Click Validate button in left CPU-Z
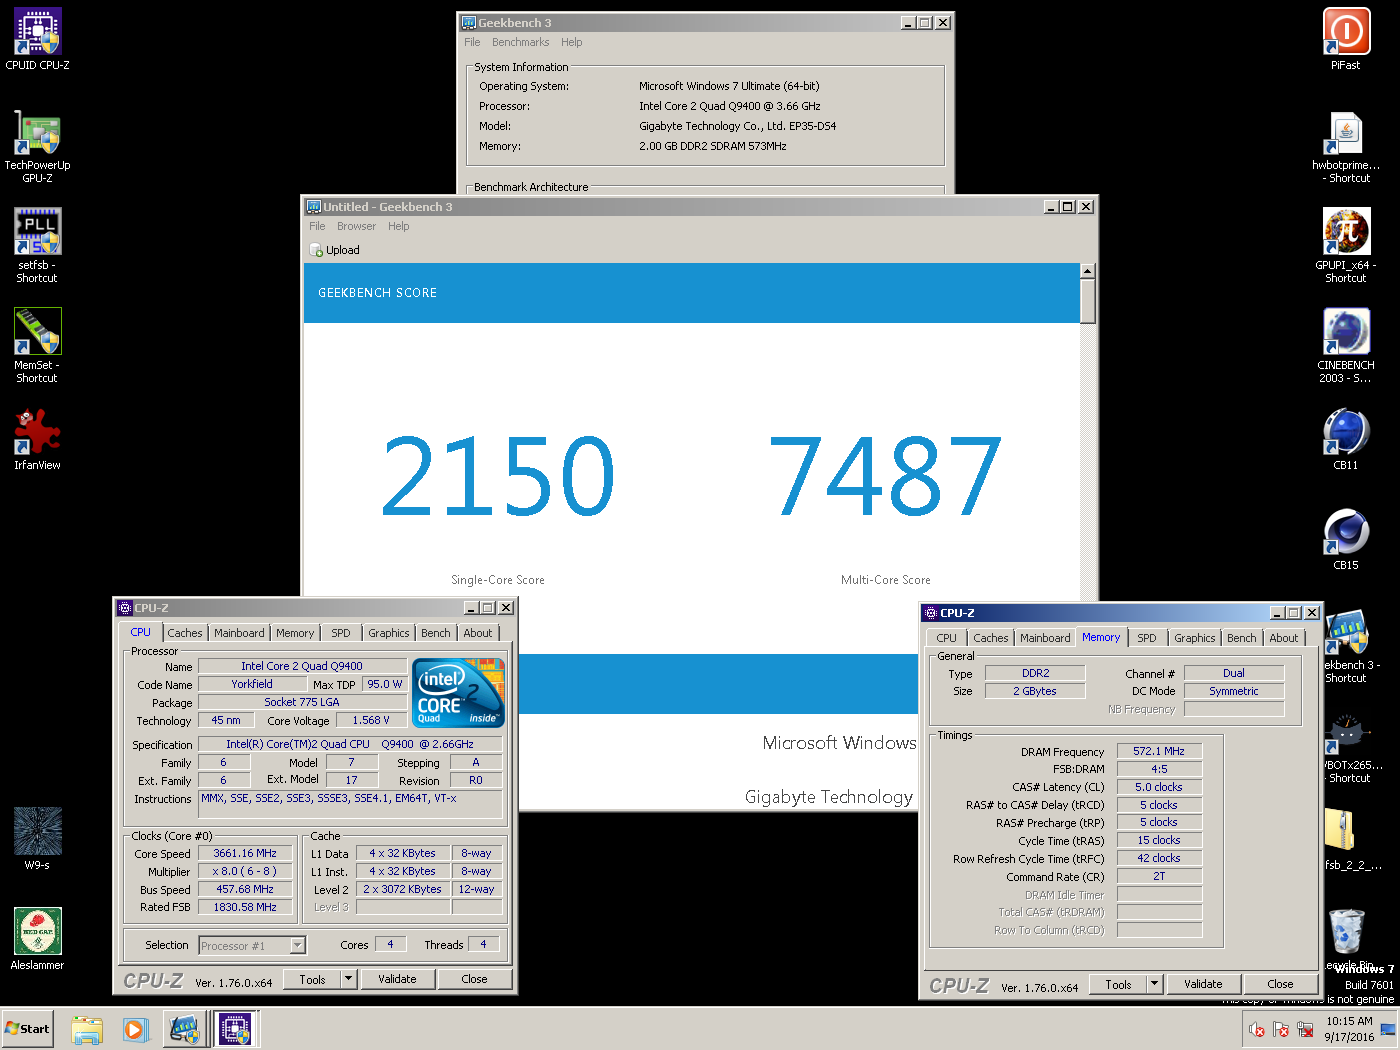 coord(397,979)
